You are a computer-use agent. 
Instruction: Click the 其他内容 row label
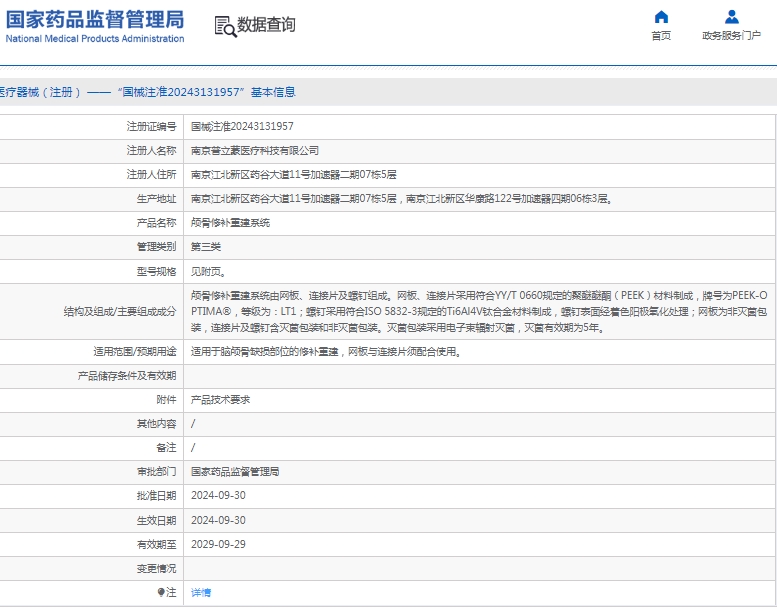(x=156, y=424)
